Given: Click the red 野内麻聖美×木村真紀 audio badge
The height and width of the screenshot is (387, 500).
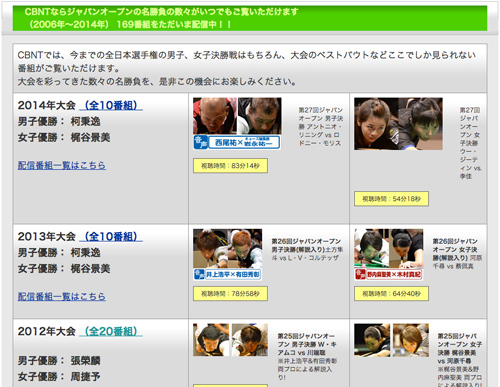Looking at the screenshot, I should (389, 275).
